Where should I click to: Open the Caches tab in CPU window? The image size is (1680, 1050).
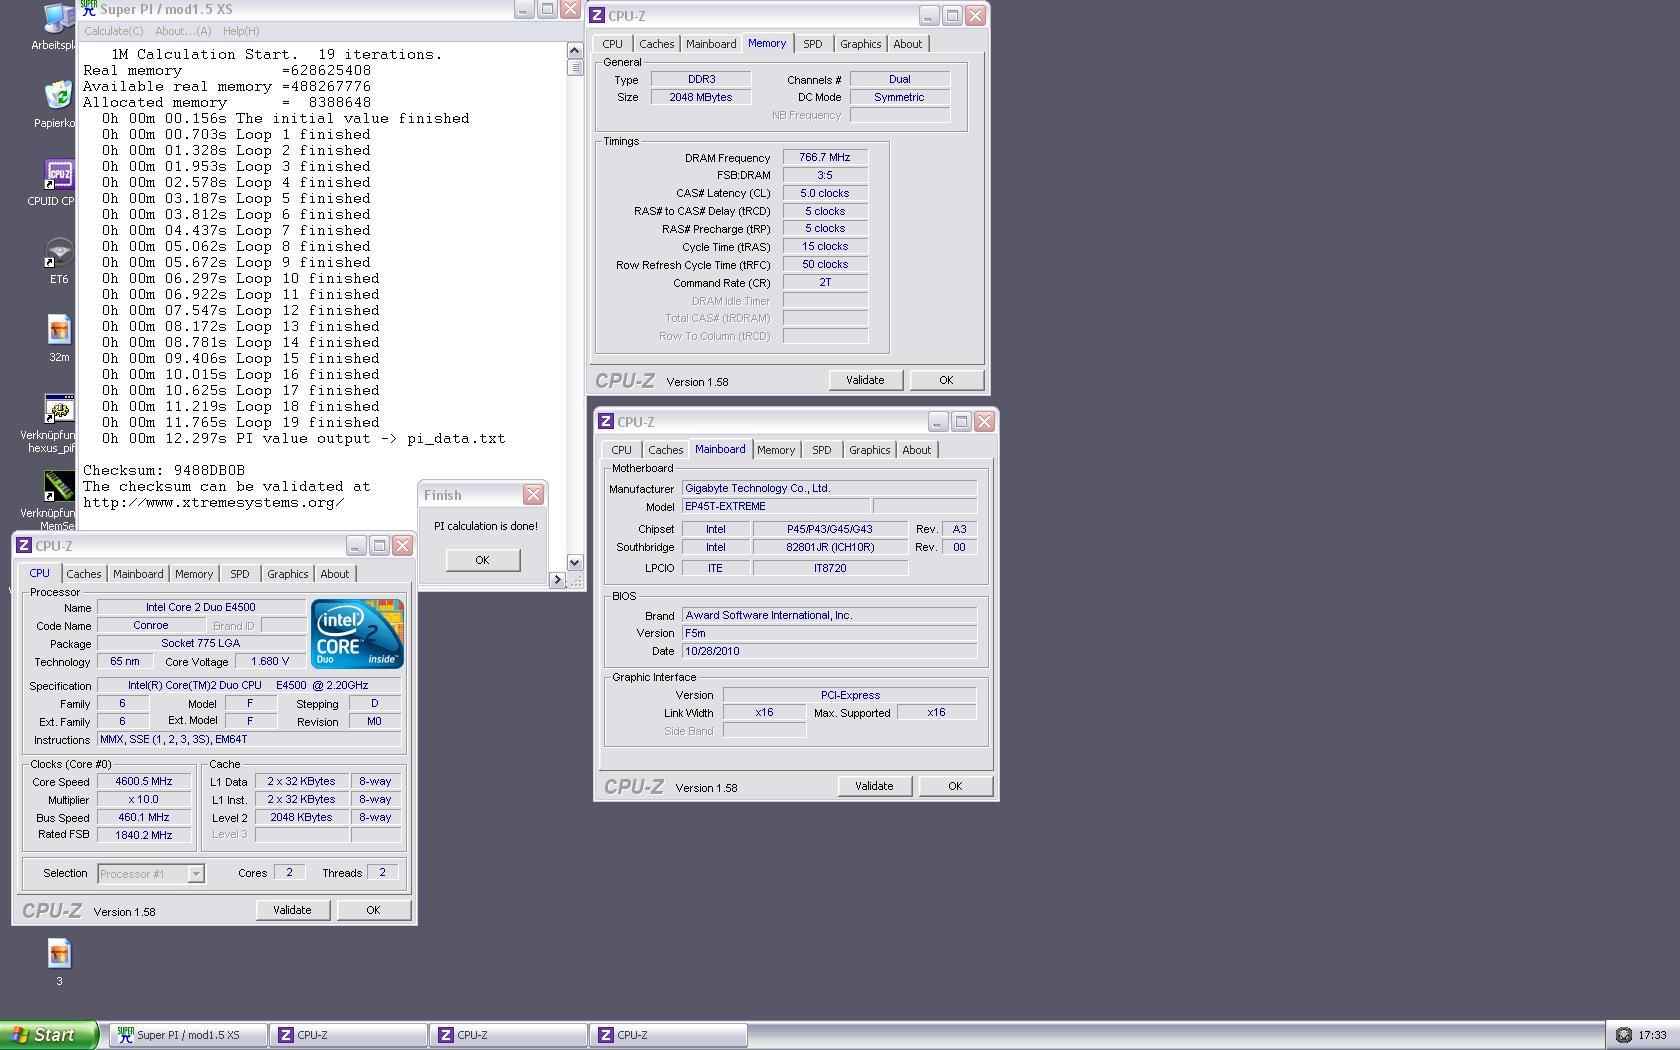(x=84, y=574)
